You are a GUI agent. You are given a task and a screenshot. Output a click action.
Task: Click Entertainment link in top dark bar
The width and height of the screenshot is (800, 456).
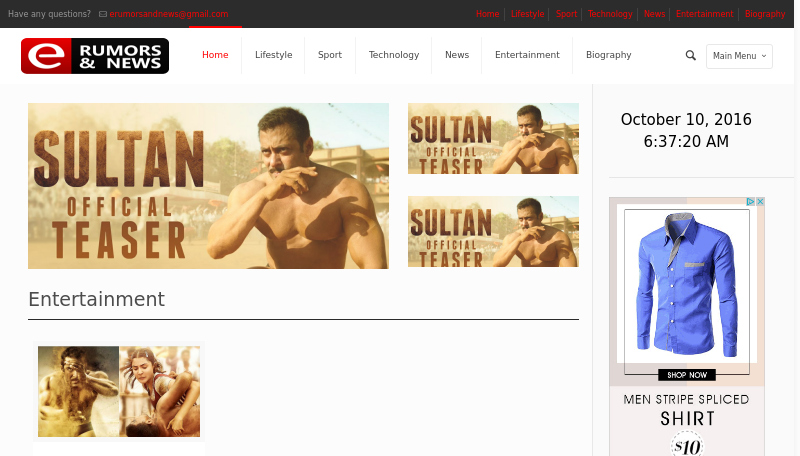[x=704, y=14]
